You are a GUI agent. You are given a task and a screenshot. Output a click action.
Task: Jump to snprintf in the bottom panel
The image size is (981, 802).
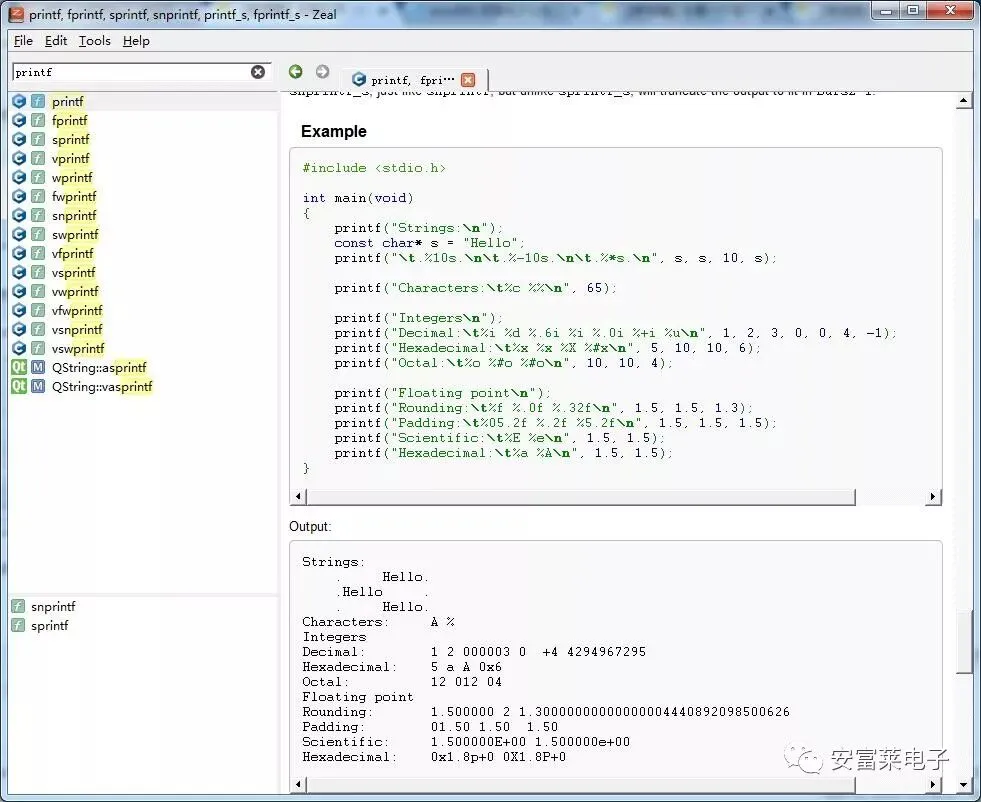coord(53,606)
